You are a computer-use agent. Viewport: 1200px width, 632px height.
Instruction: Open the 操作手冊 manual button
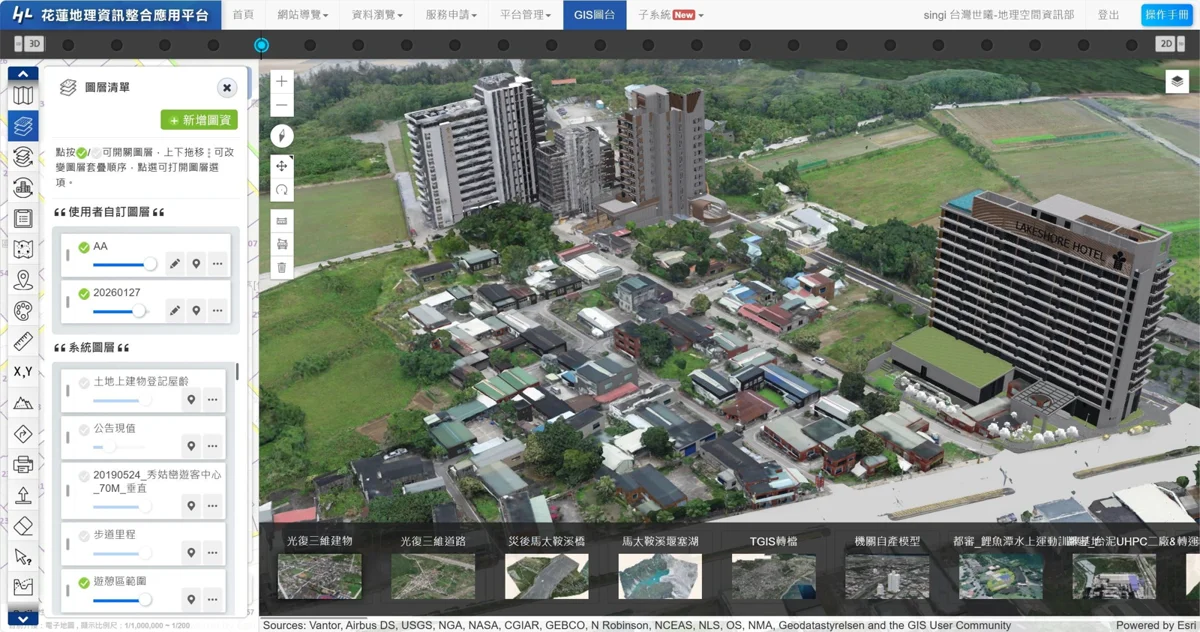pyautogui.click(x=1166, y=15)
